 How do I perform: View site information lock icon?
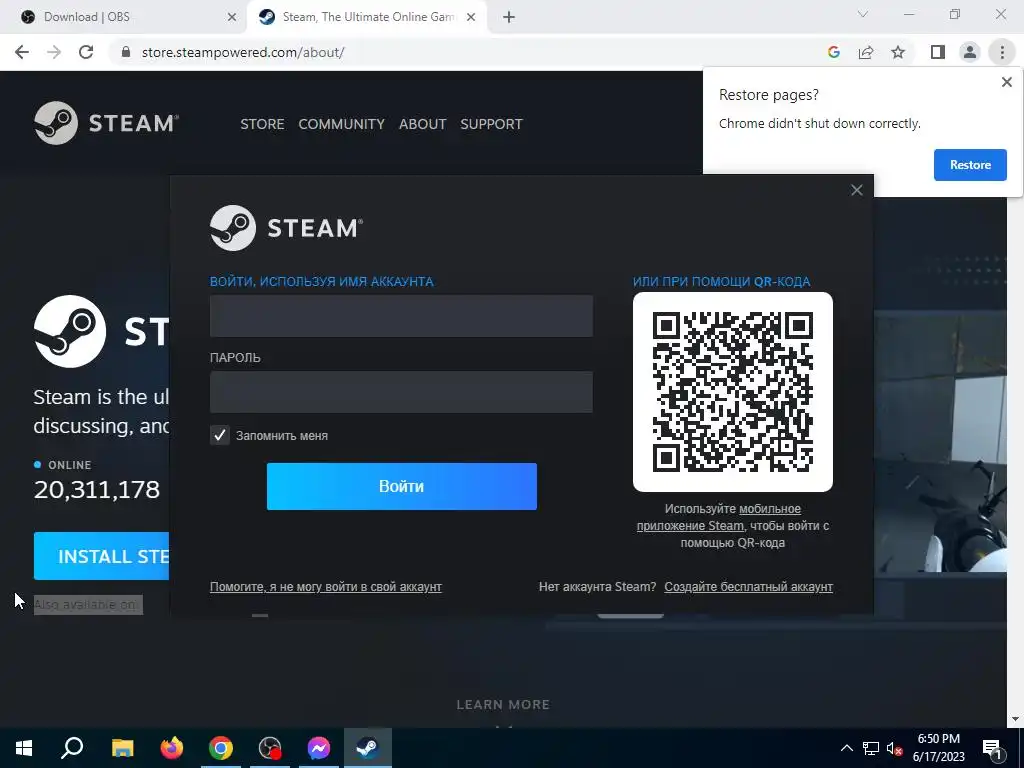[126, 52]
